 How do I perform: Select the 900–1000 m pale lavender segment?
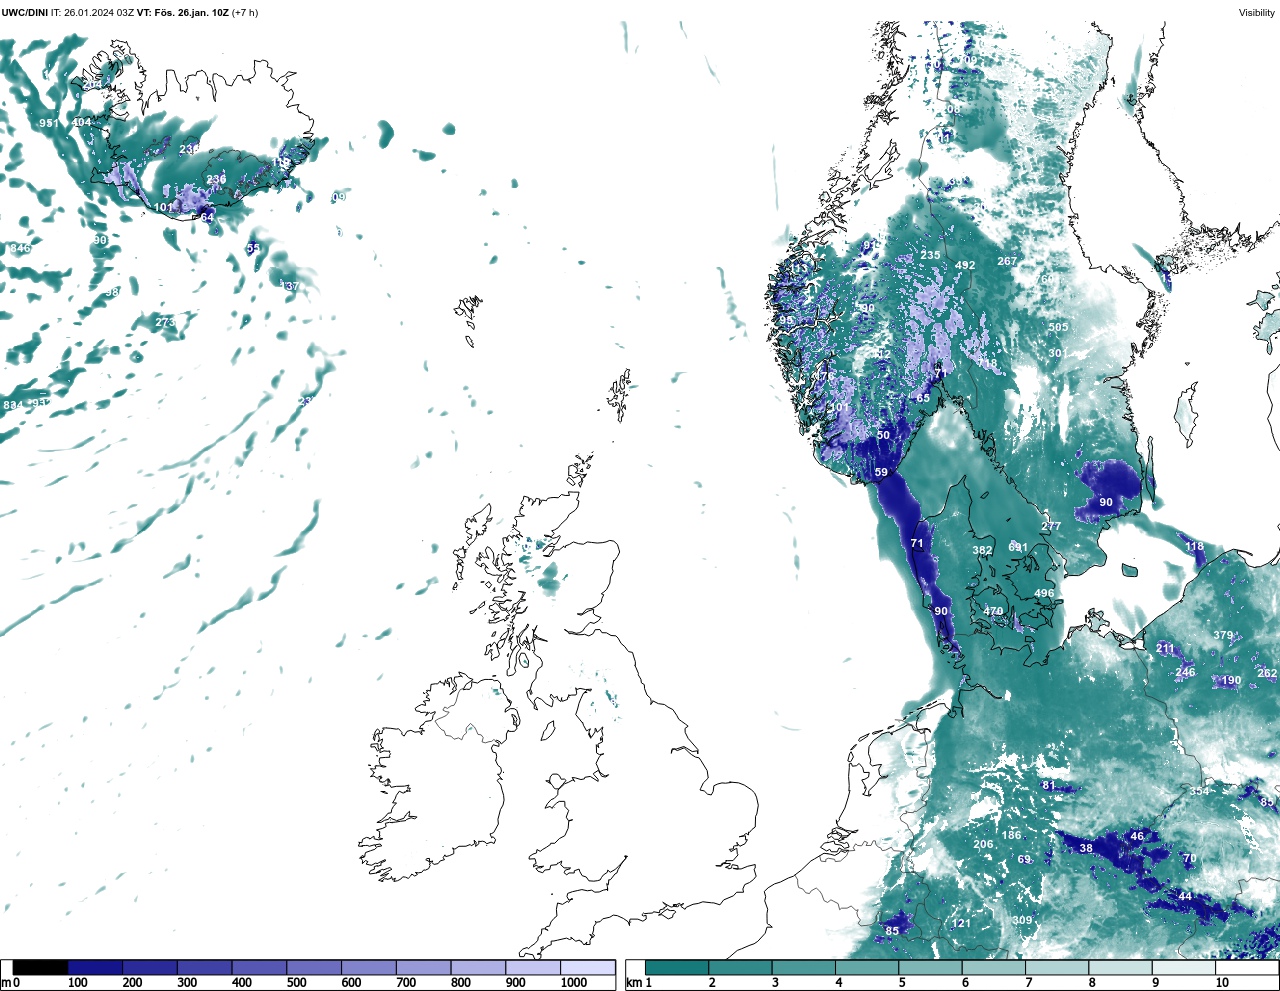533,968
